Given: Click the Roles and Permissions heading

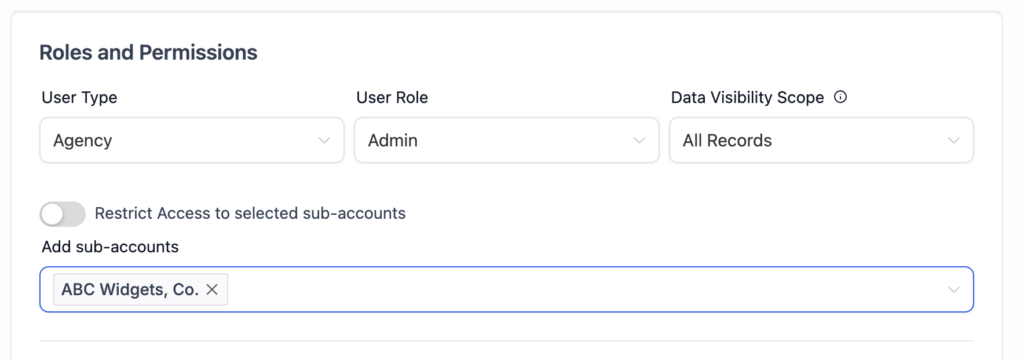Looking at the screenshot, I should coord(148,53).
